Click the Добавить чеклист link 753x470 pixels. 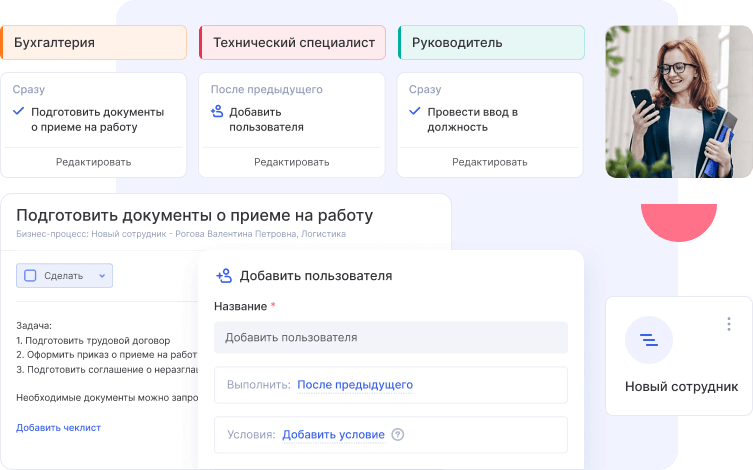coord(58,428)
